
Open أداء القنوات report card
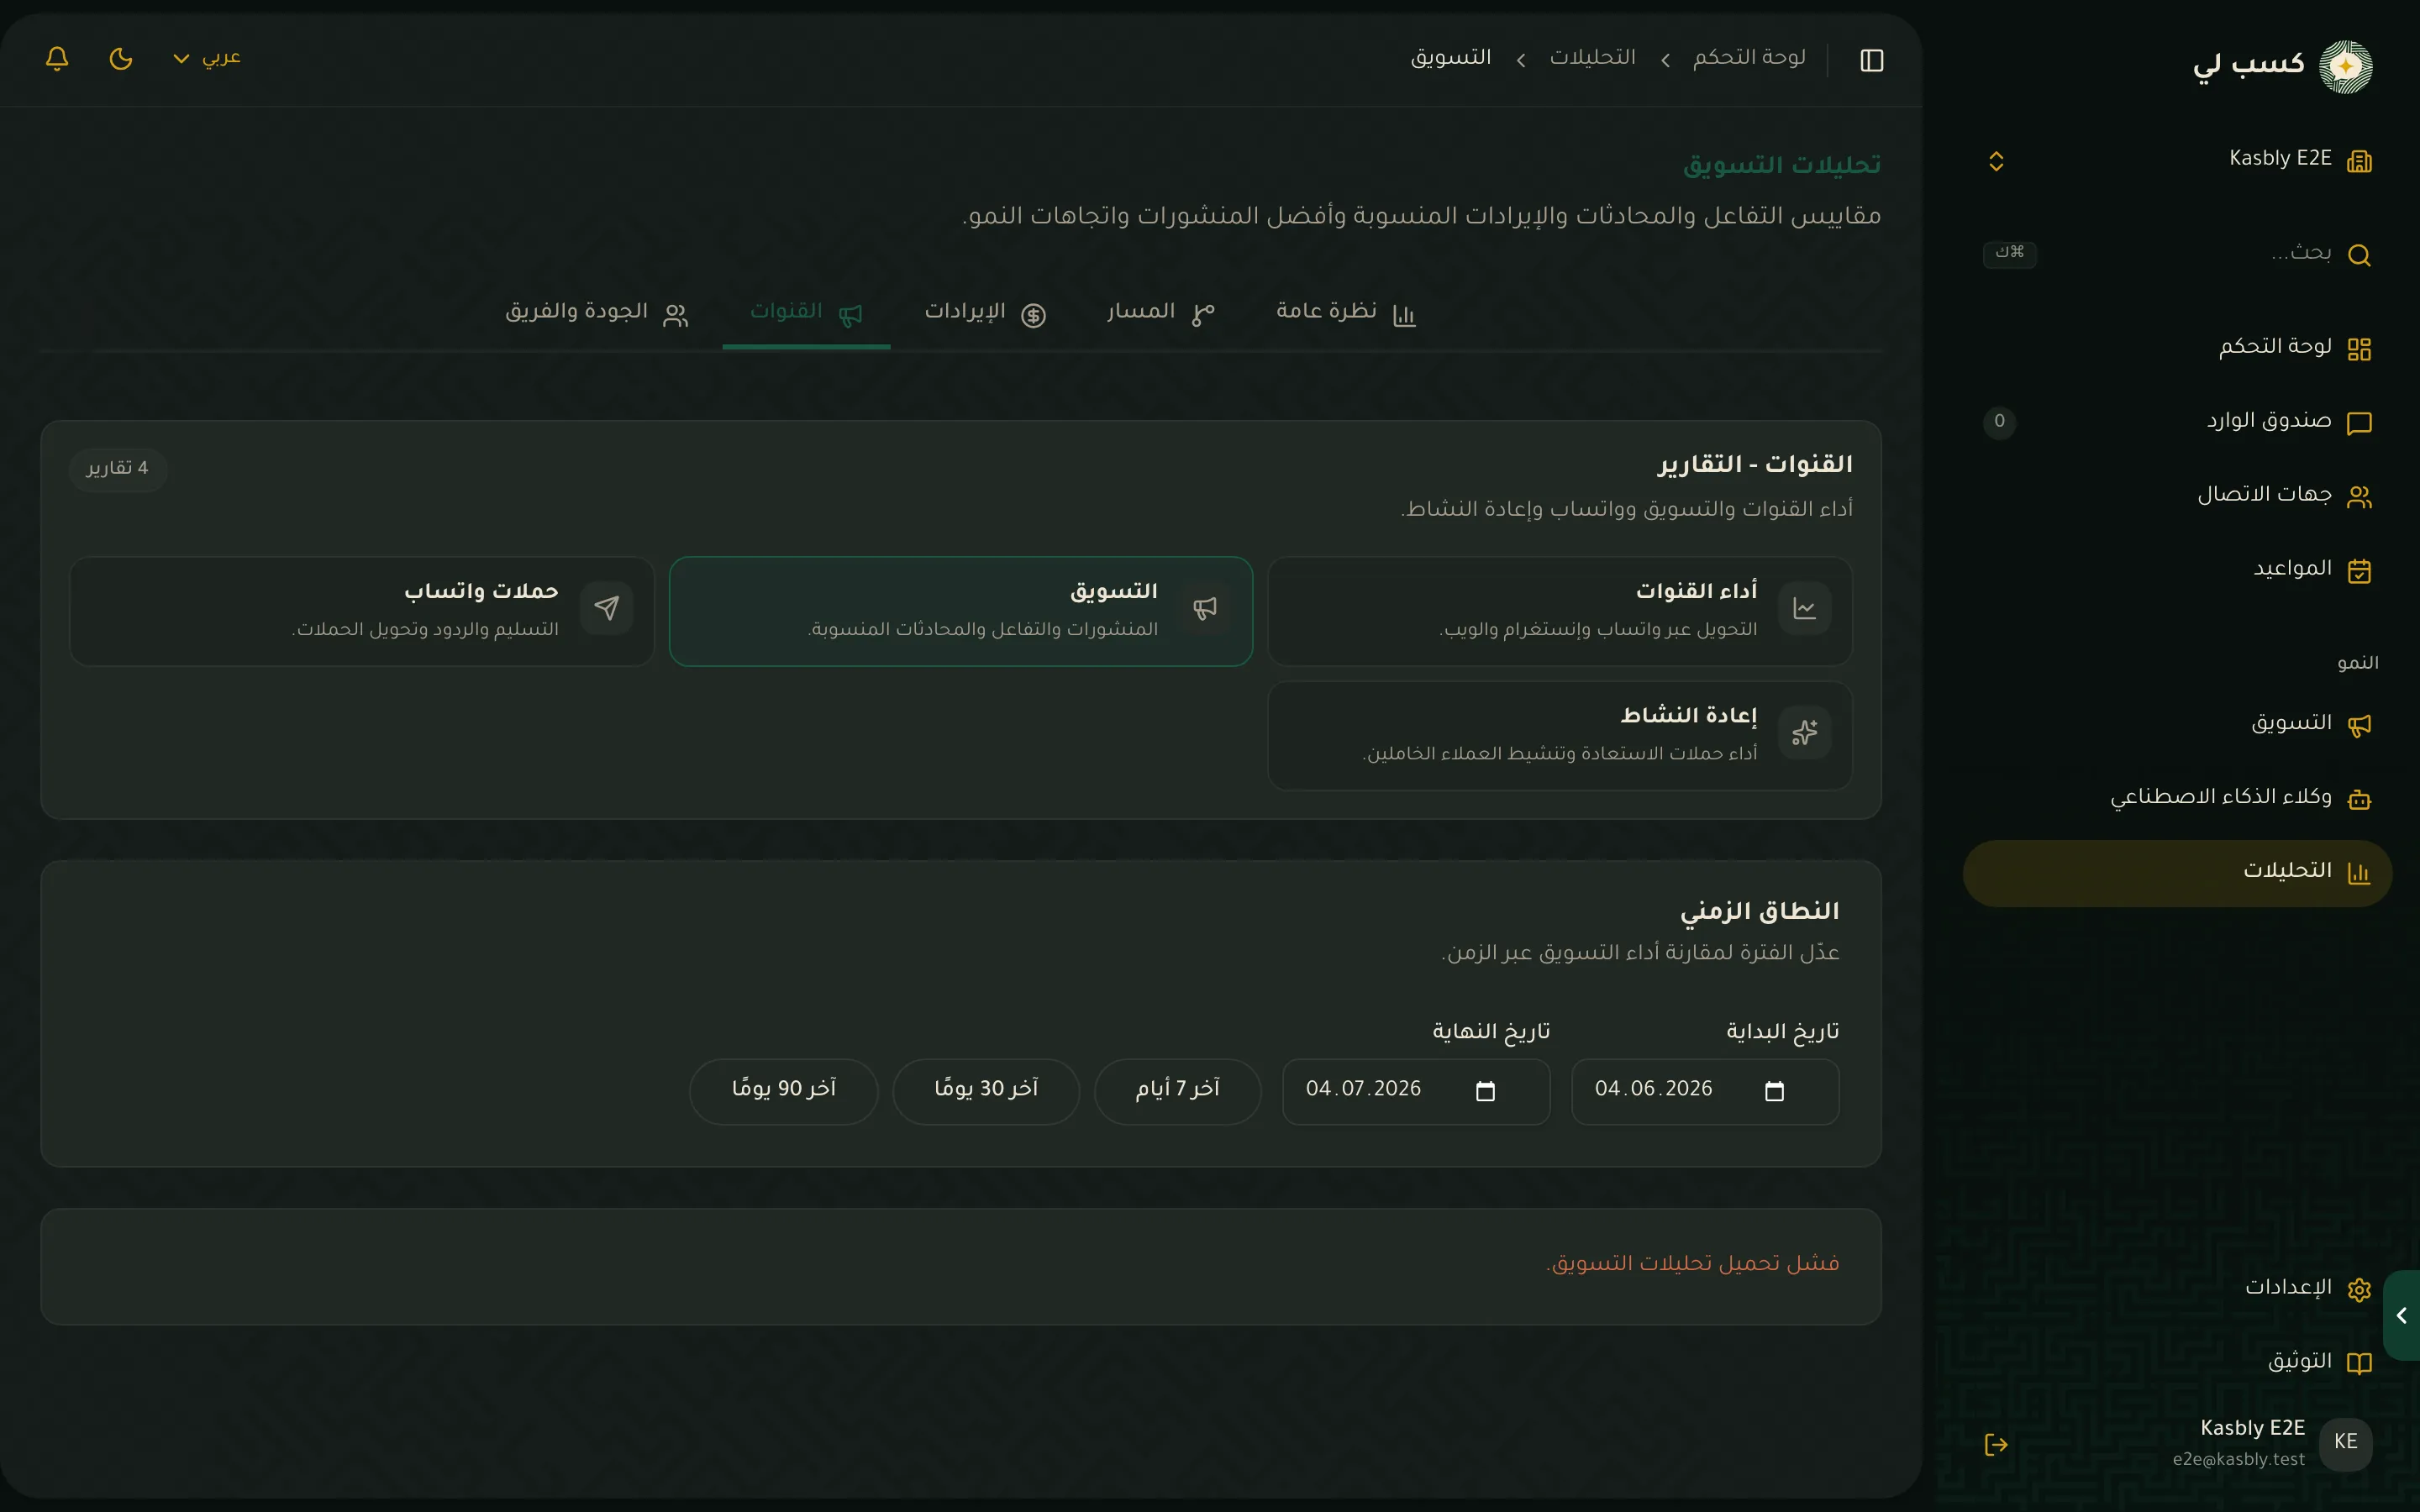click(1560, 611)
